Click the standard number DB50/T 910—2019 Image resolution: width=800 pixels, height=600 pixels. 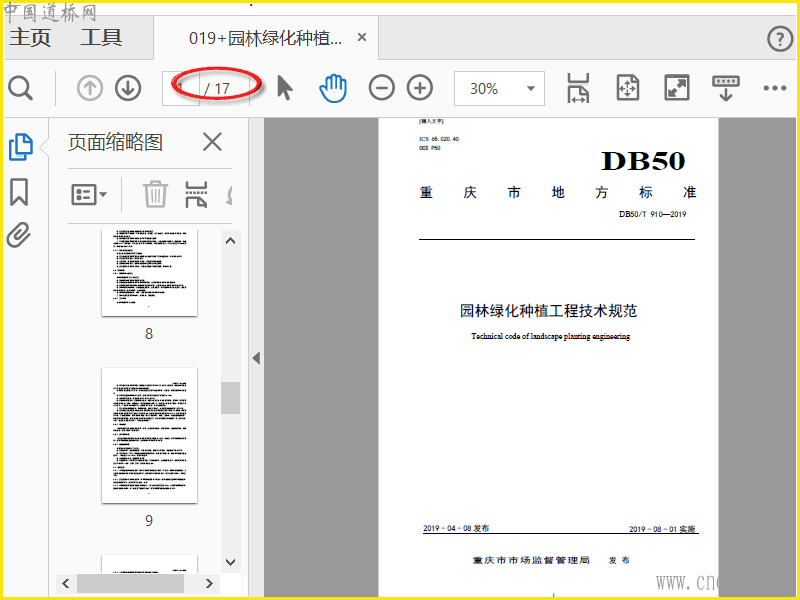point(653,214)
